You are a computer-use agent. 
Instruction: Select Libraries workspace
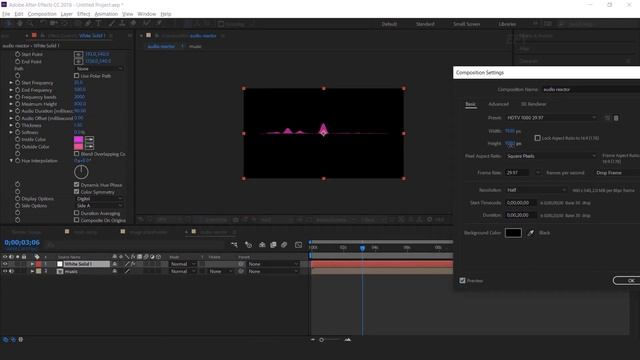[507, 24]
